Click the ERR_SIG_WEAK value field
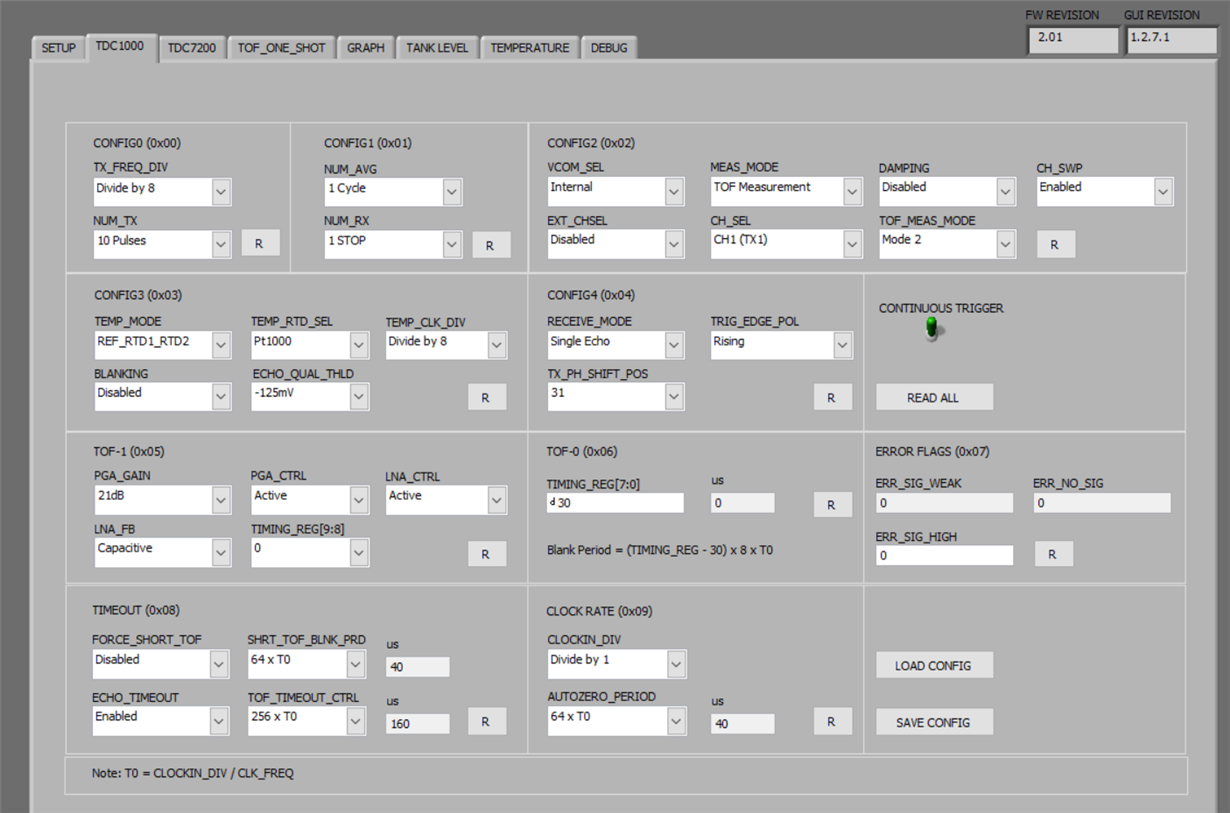 [x=944, y=503]
